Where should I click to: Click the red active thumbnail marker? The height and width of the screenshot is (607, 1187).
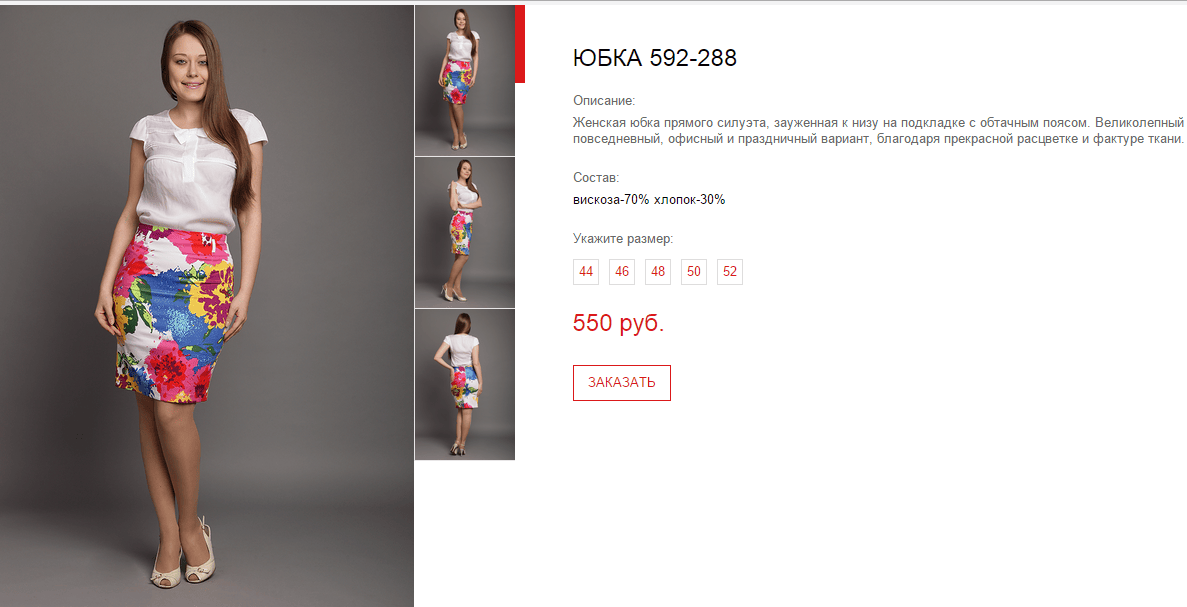pyautogui.click(x=519, y=44)
